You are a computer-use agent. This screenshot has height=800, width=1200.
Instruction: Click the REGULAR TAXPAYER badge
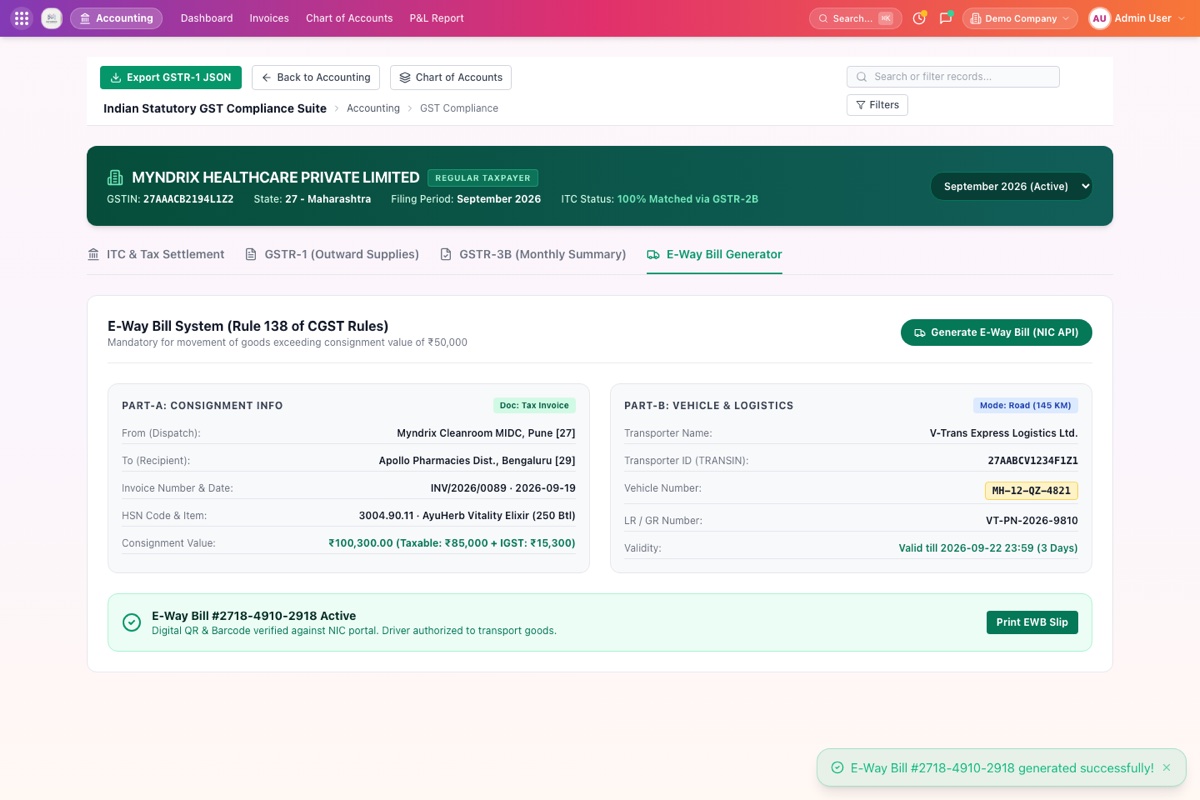pyautogui.click(x=483, y=178)
